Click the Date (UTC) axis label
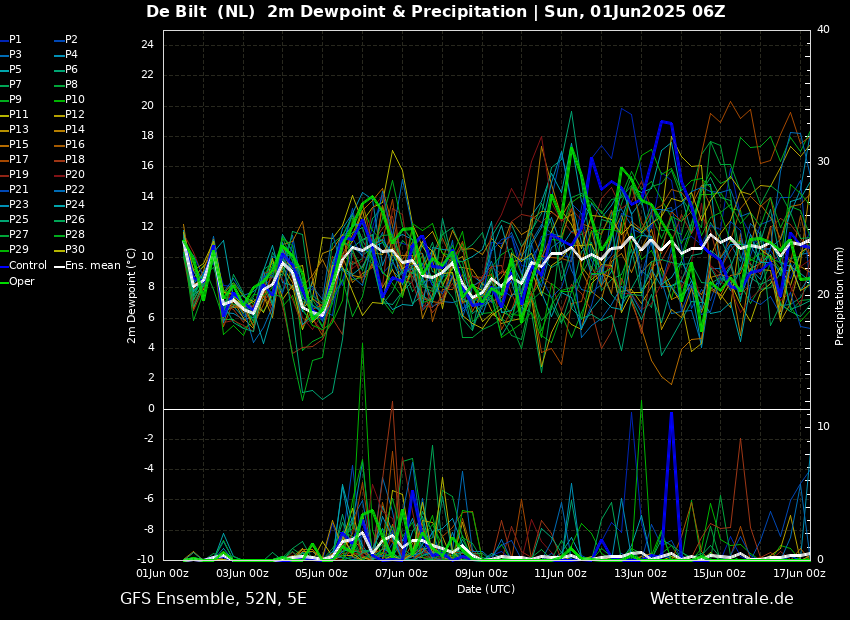This screenshot has width=850, height=620. (x=486, y=589)
